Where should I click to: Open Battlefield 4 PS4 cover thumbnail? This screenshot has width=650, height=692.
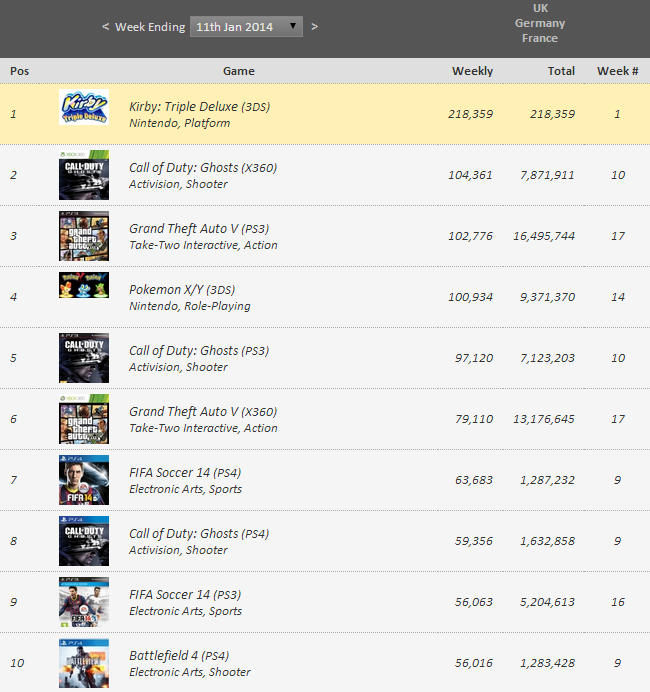coord(84,663)
